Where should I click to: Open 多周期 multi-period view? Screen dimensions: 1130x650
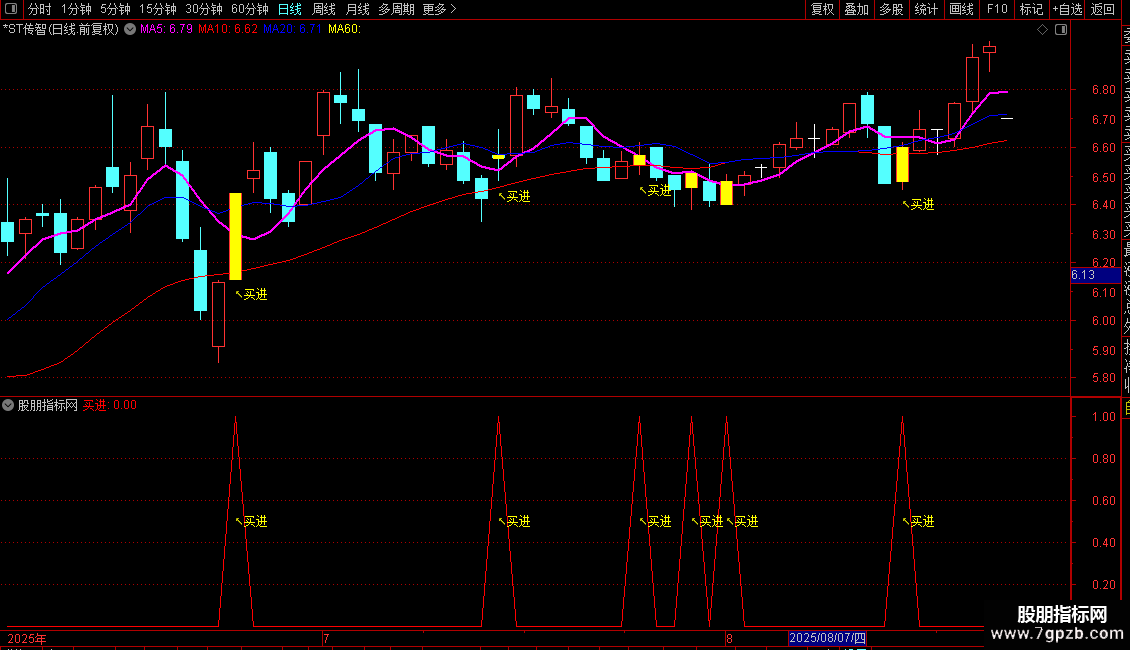(x=396, y=9)
